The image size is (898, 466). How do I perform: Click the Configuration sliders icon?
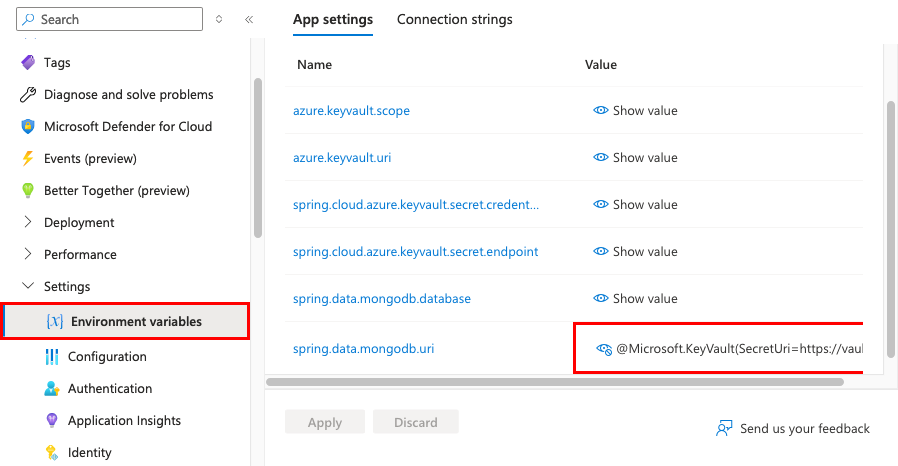[52, 356]
